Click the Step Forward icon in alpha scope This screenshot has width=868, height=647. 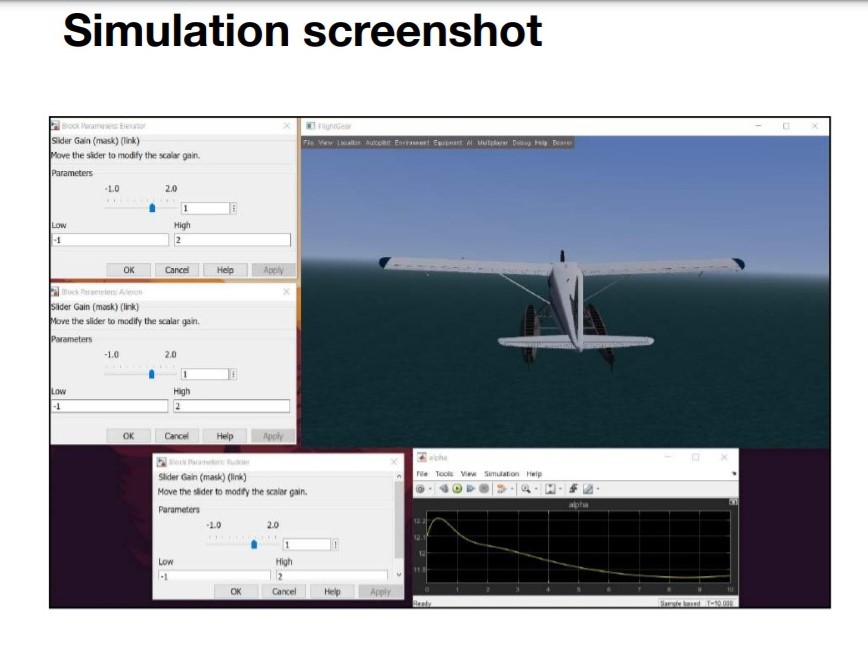coord(471,489)
